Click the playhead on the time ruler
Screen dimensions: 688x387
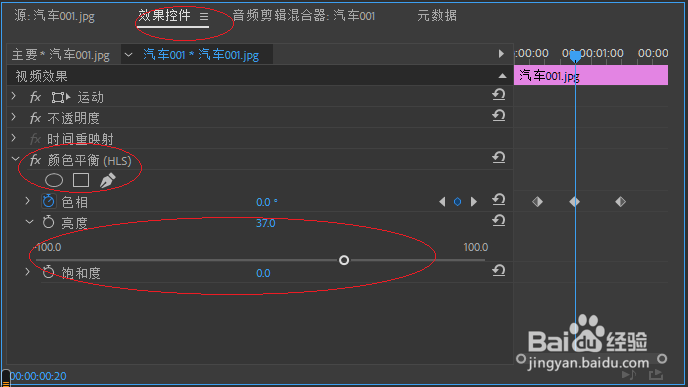click(575, 56)
